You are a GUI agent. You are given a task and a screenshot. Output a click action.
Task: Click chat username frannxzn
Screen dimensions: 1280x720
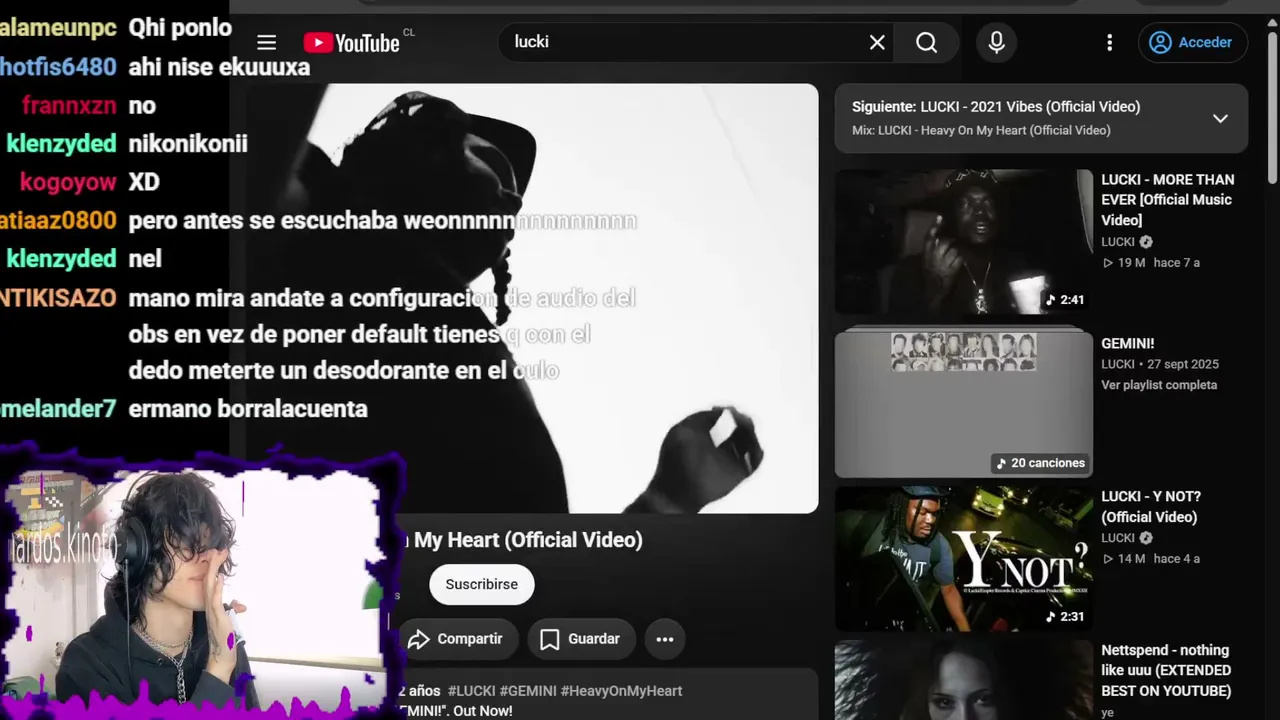tap(69, 106)
